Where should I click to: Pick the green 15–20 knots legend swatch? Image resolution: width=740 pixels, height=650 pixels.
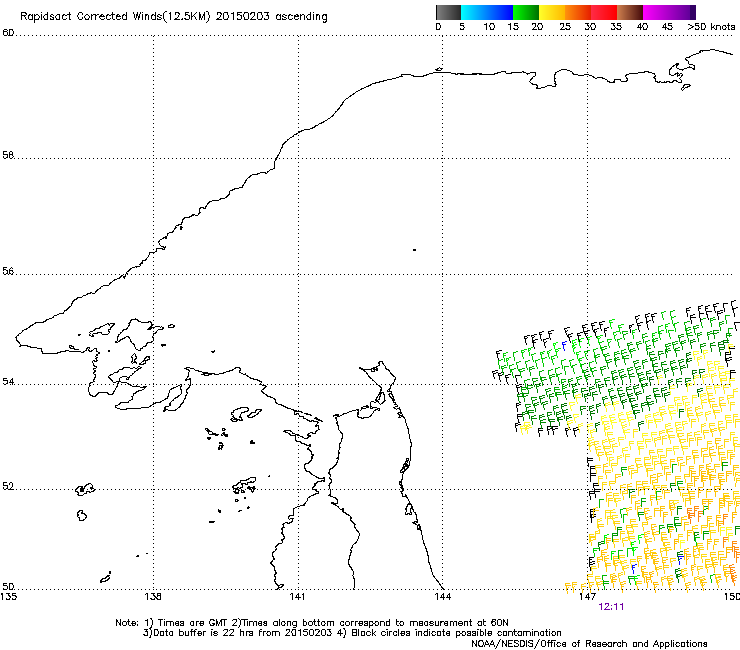click(526, 12)
